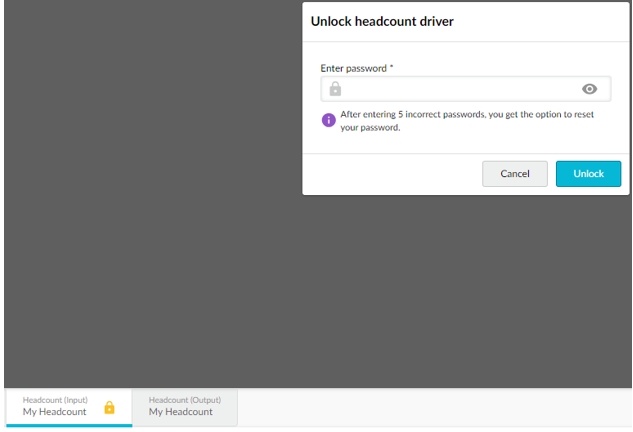The width and height of the screenshot is (633, 432).
Task: Toggle password visibility with the eye icon
Action: [x=589, y=89]
